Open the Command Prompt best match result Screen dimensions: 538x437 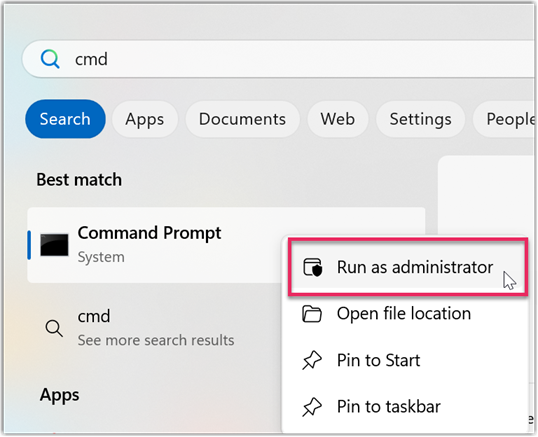coord(154,245)
